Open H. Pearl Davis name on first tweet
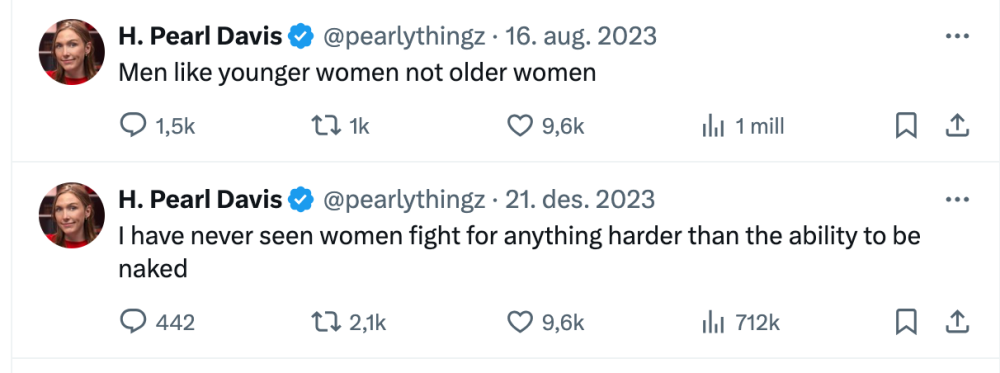 tap(200, 37)
